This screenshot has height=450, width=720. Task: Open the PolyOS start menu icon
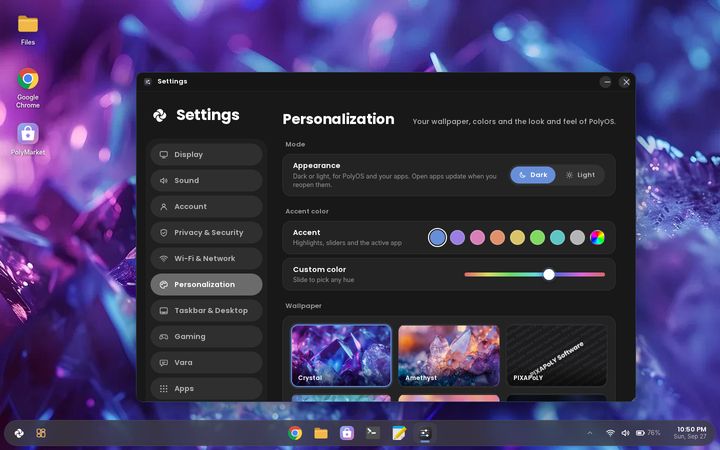[19, 433]
